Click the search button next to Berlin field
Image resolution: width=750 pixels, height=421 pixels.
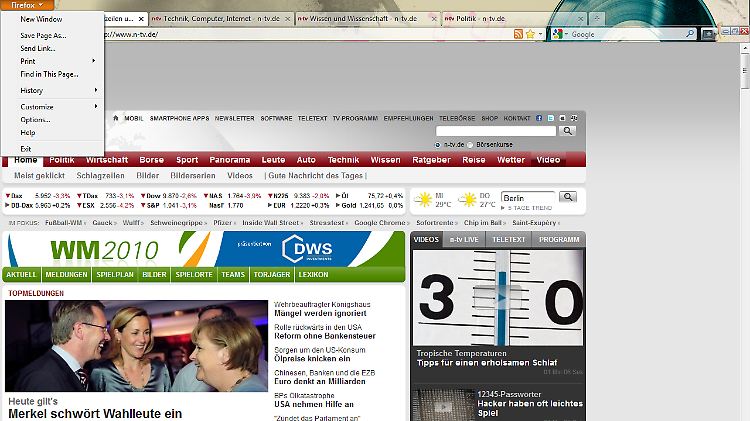coord(568,197)
